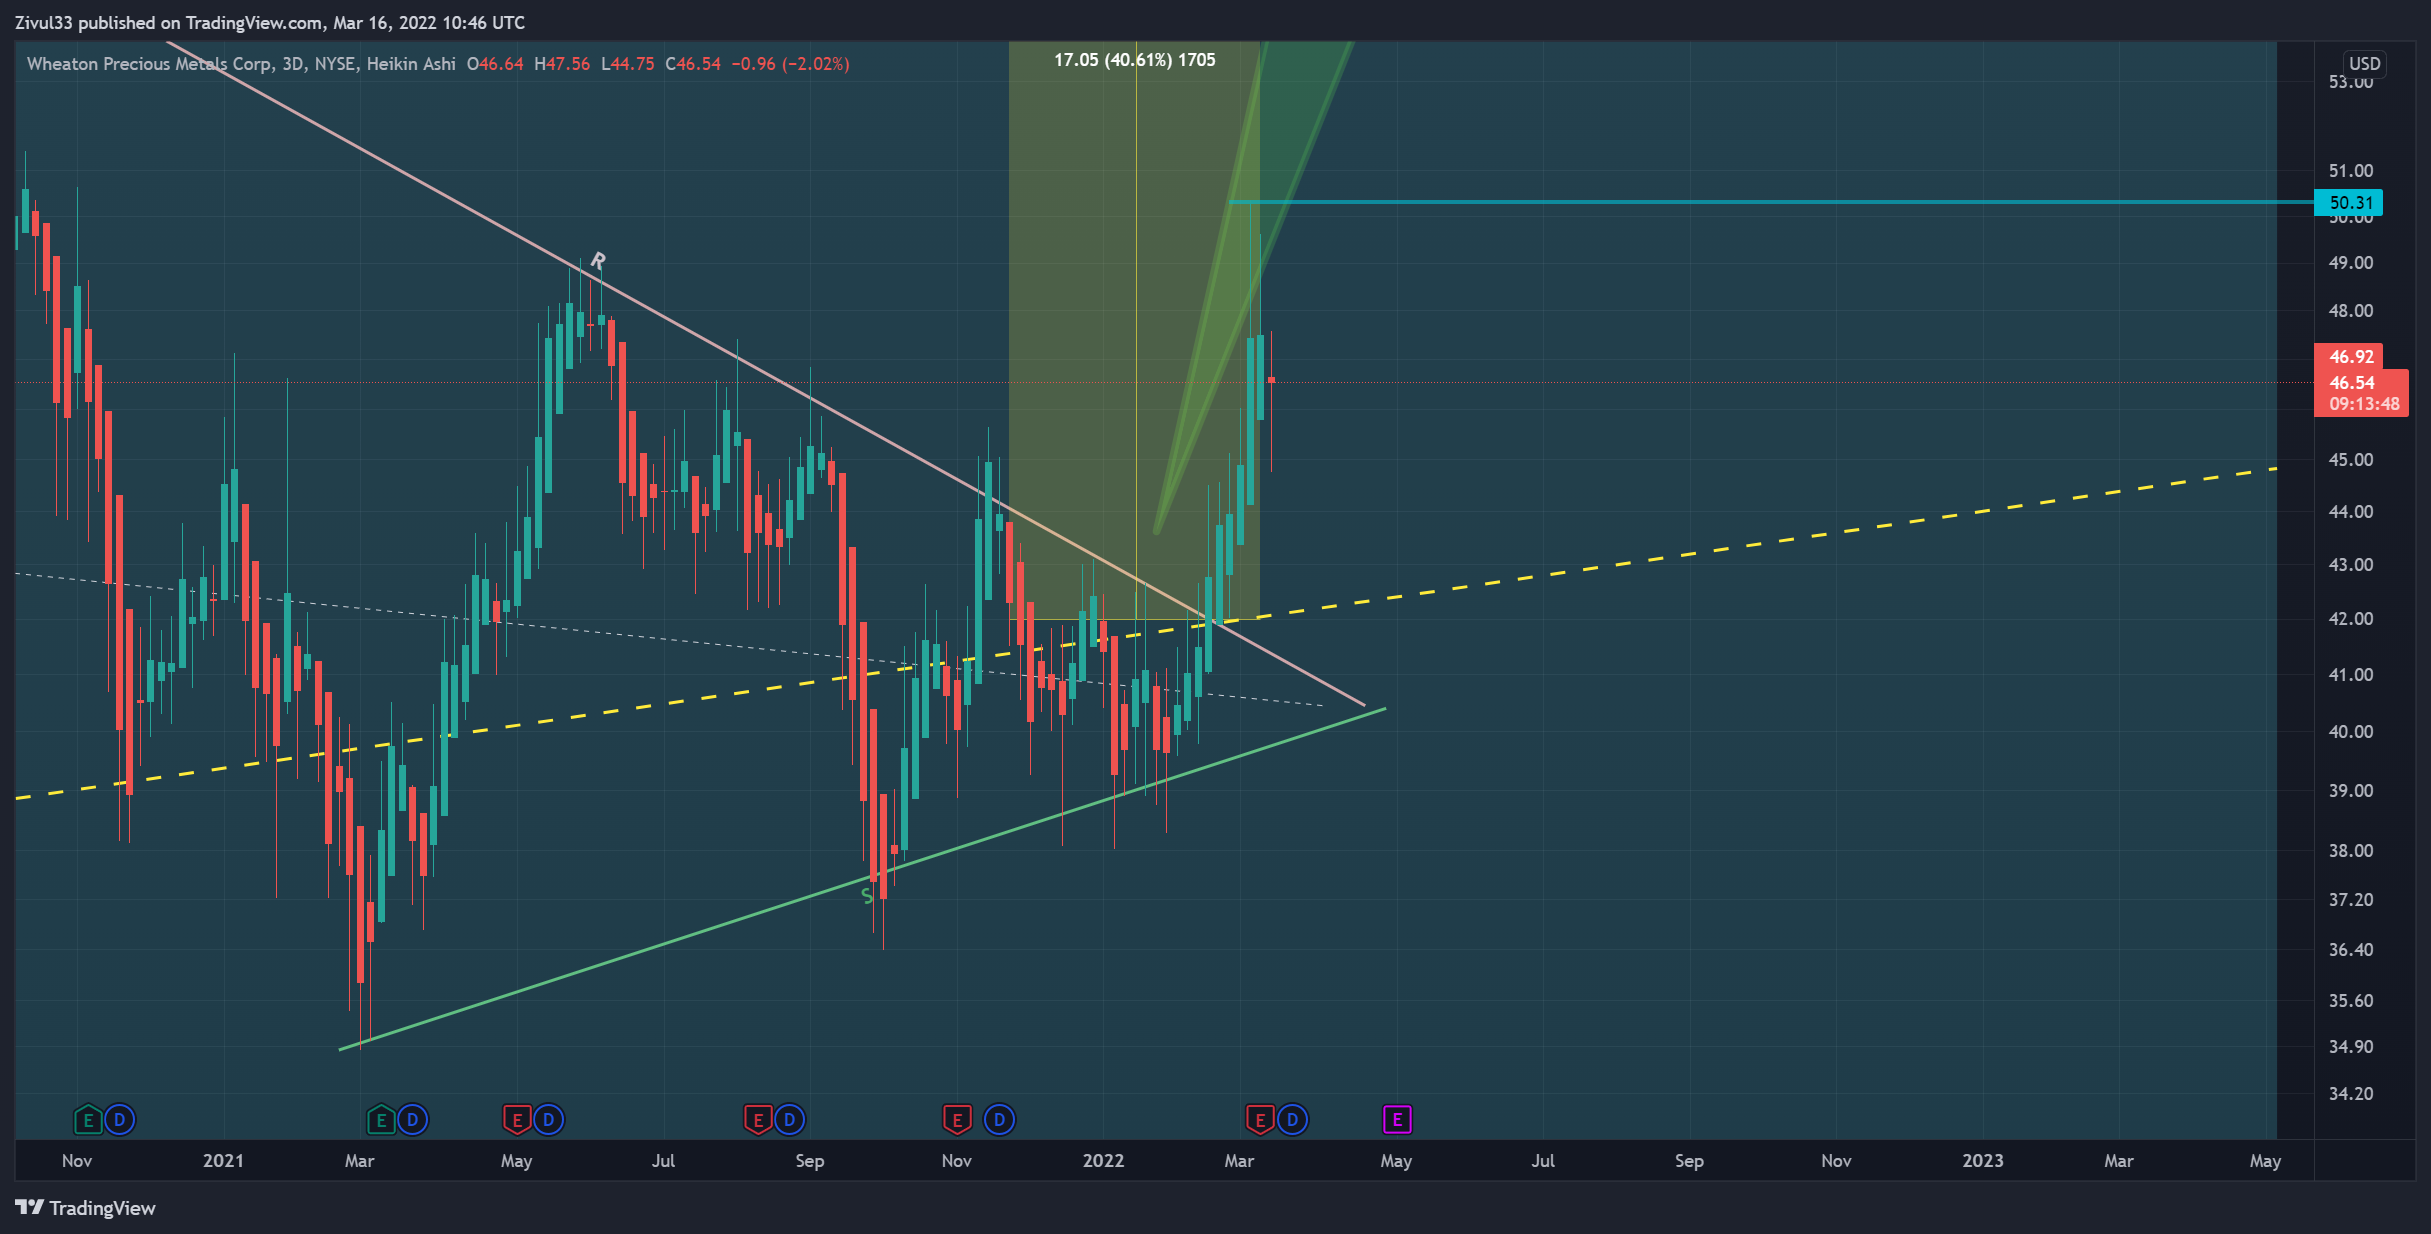Click the green E earnings marker nearest Nov 2020

88,1120
